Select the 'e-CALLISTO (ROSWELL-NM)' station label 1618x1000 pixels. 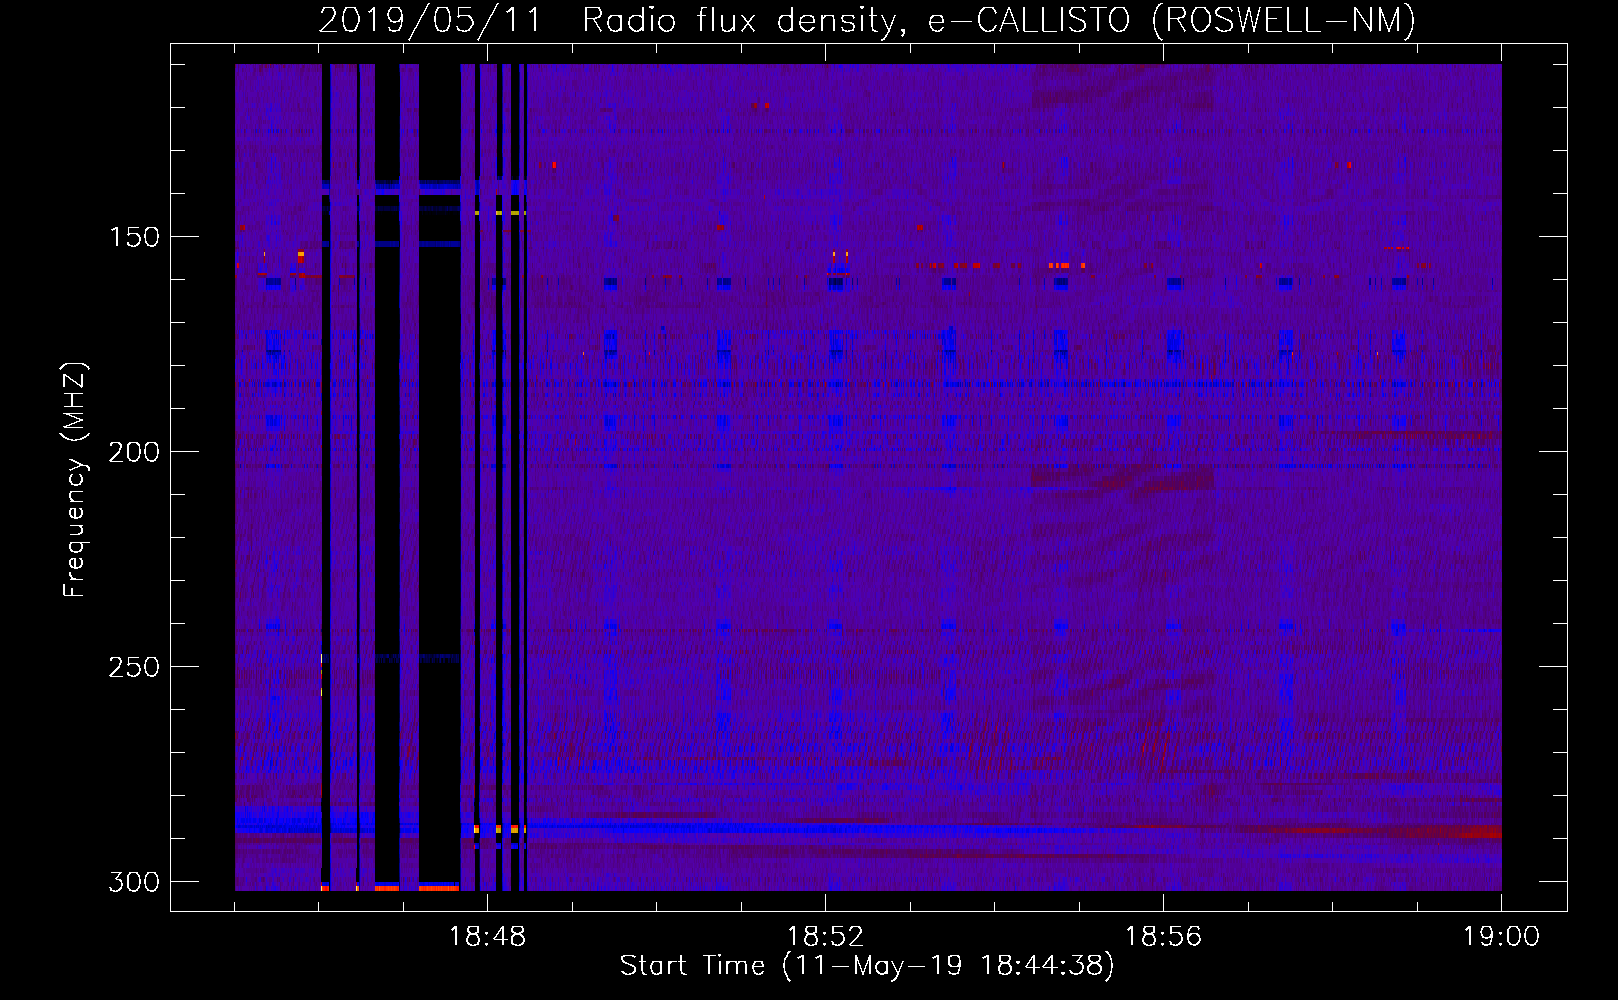[1172, 20]
